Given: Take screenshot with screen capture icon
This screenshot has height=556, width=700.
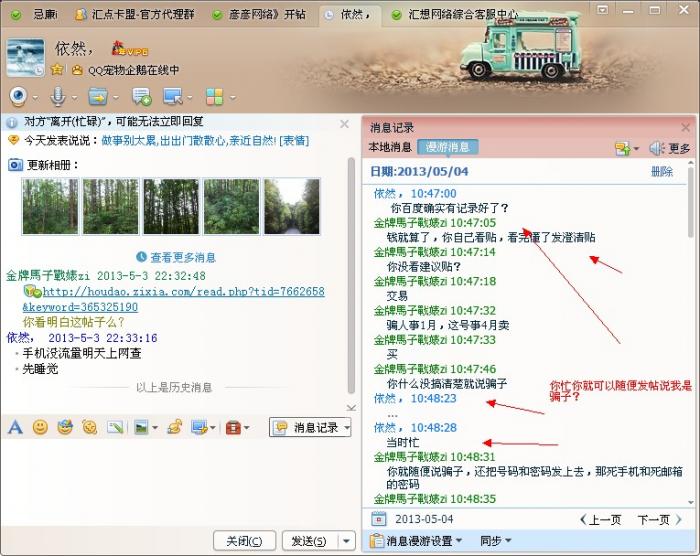Looking at the screenshot, I should tap(199, 427).
